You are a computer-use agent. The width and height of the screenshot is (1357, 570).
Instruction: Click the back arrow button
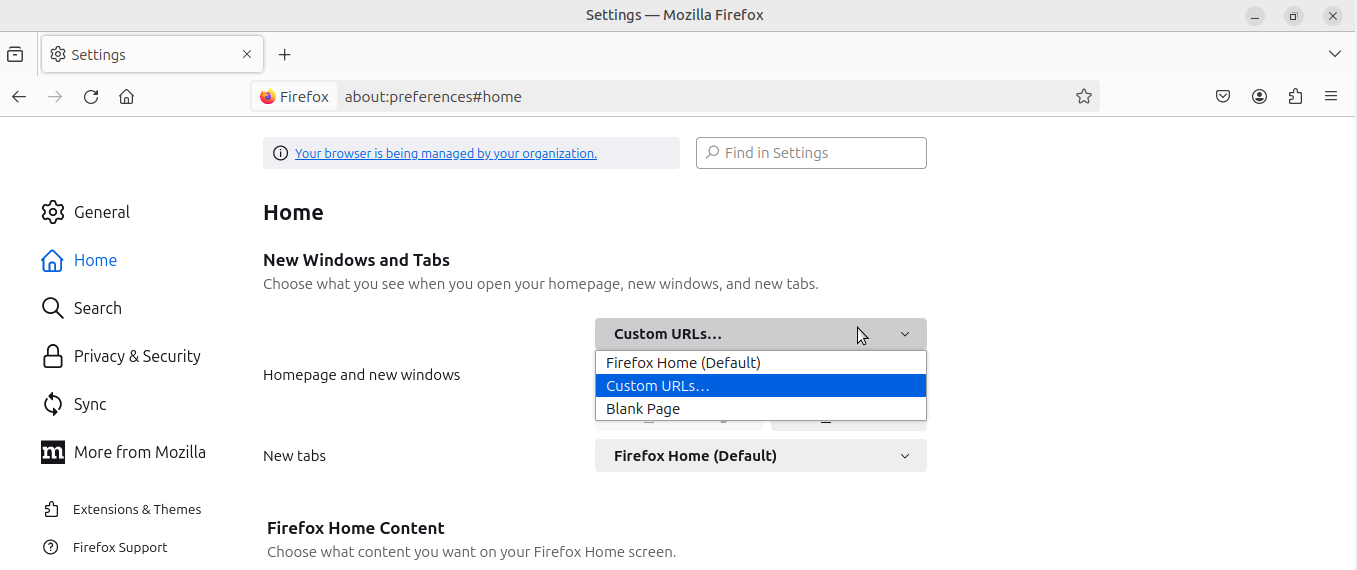tap(19, 97)
